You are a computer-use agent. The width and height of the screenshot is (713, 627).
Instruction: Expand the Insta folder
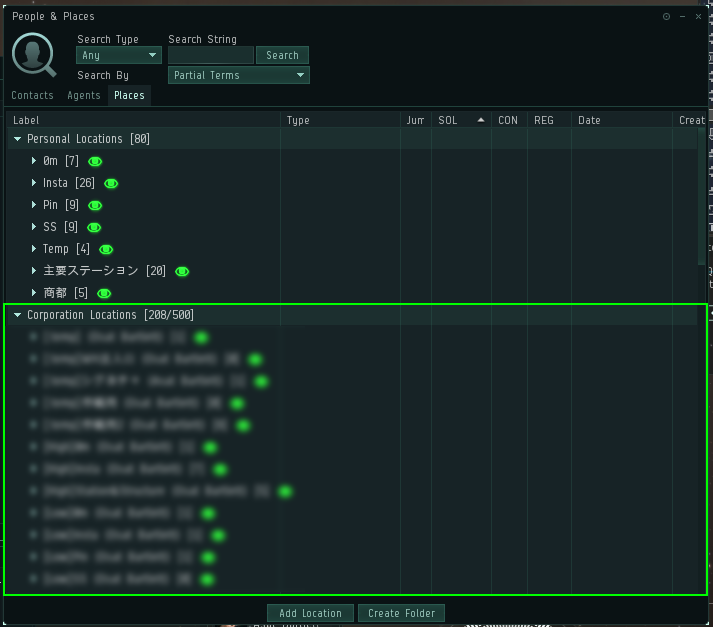pyautogui.click(x=34, y=183)
